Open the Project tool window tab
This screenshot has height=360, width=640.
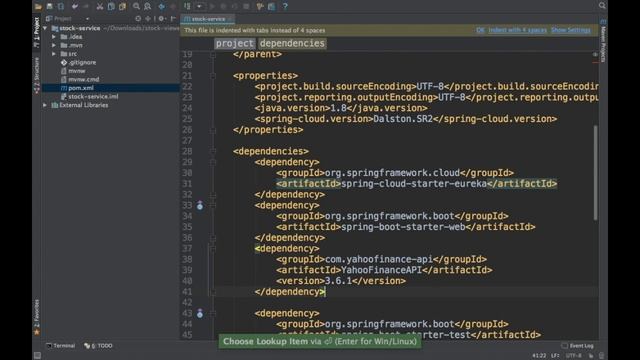(37, 32)
